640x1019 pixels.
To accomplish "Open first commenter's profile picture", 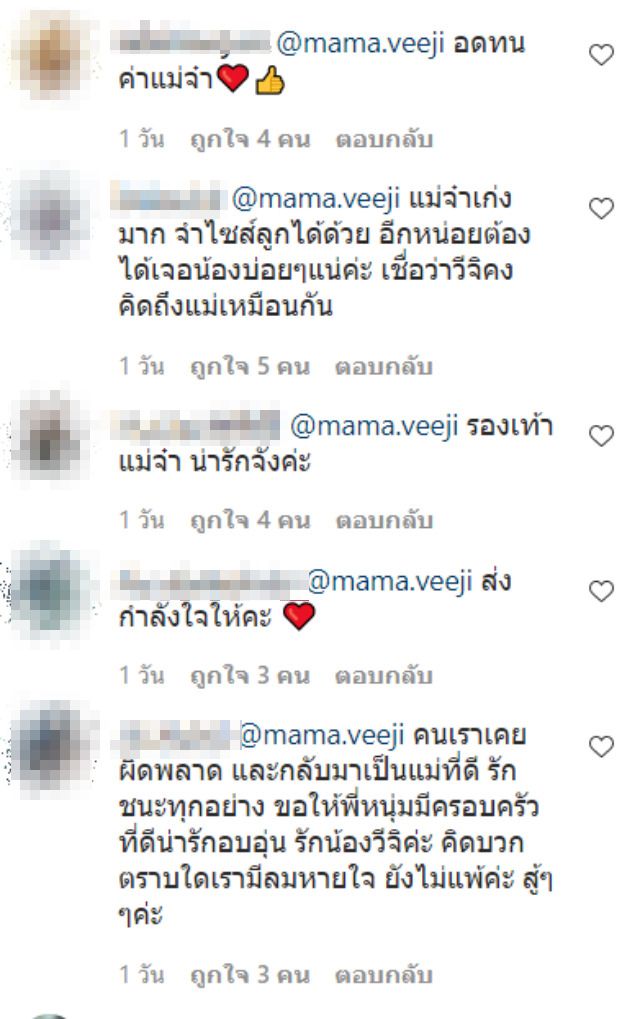I will pyautogui.click(x=51, y=57).
